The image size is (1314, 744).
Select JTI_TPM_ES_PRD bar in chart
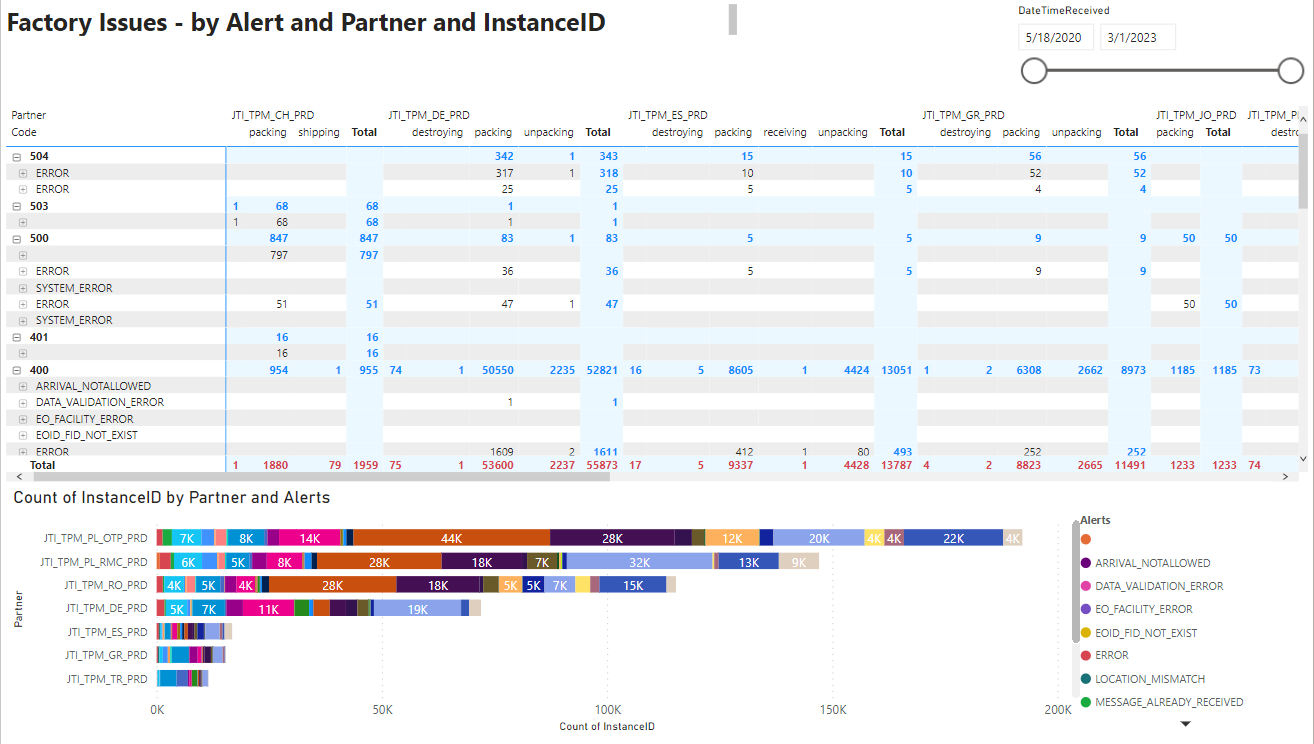click(194, 631)
